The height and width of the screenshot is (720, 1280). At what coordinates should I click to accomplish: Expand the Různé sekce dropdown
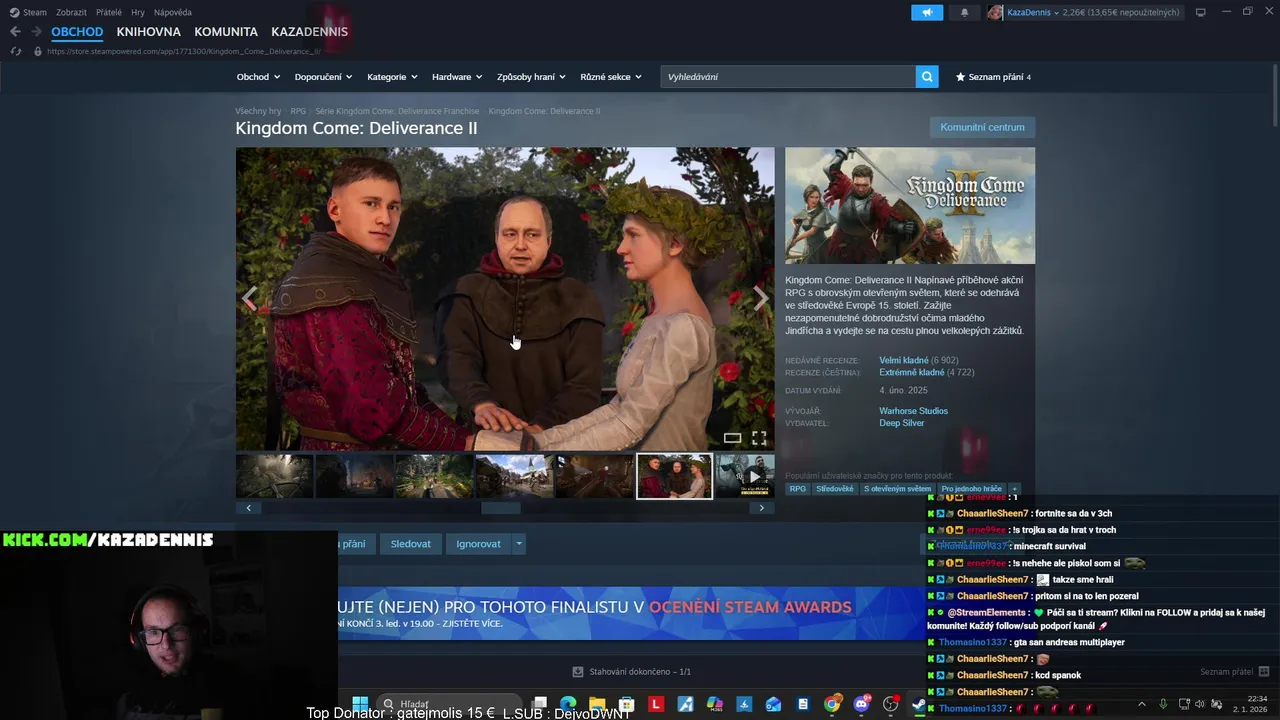tap(611, 77)
